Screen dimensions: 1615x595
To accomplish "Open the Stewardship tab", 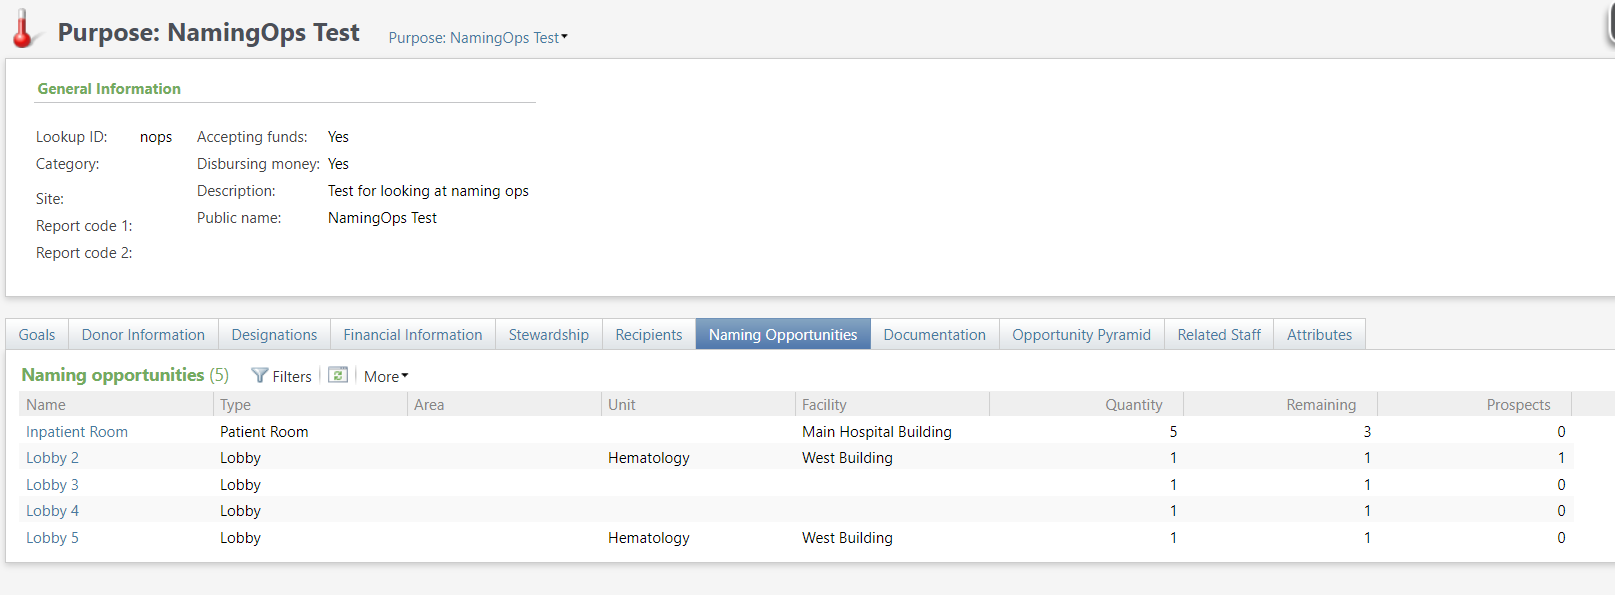I will pyautogui.click(x=548, y=335).
